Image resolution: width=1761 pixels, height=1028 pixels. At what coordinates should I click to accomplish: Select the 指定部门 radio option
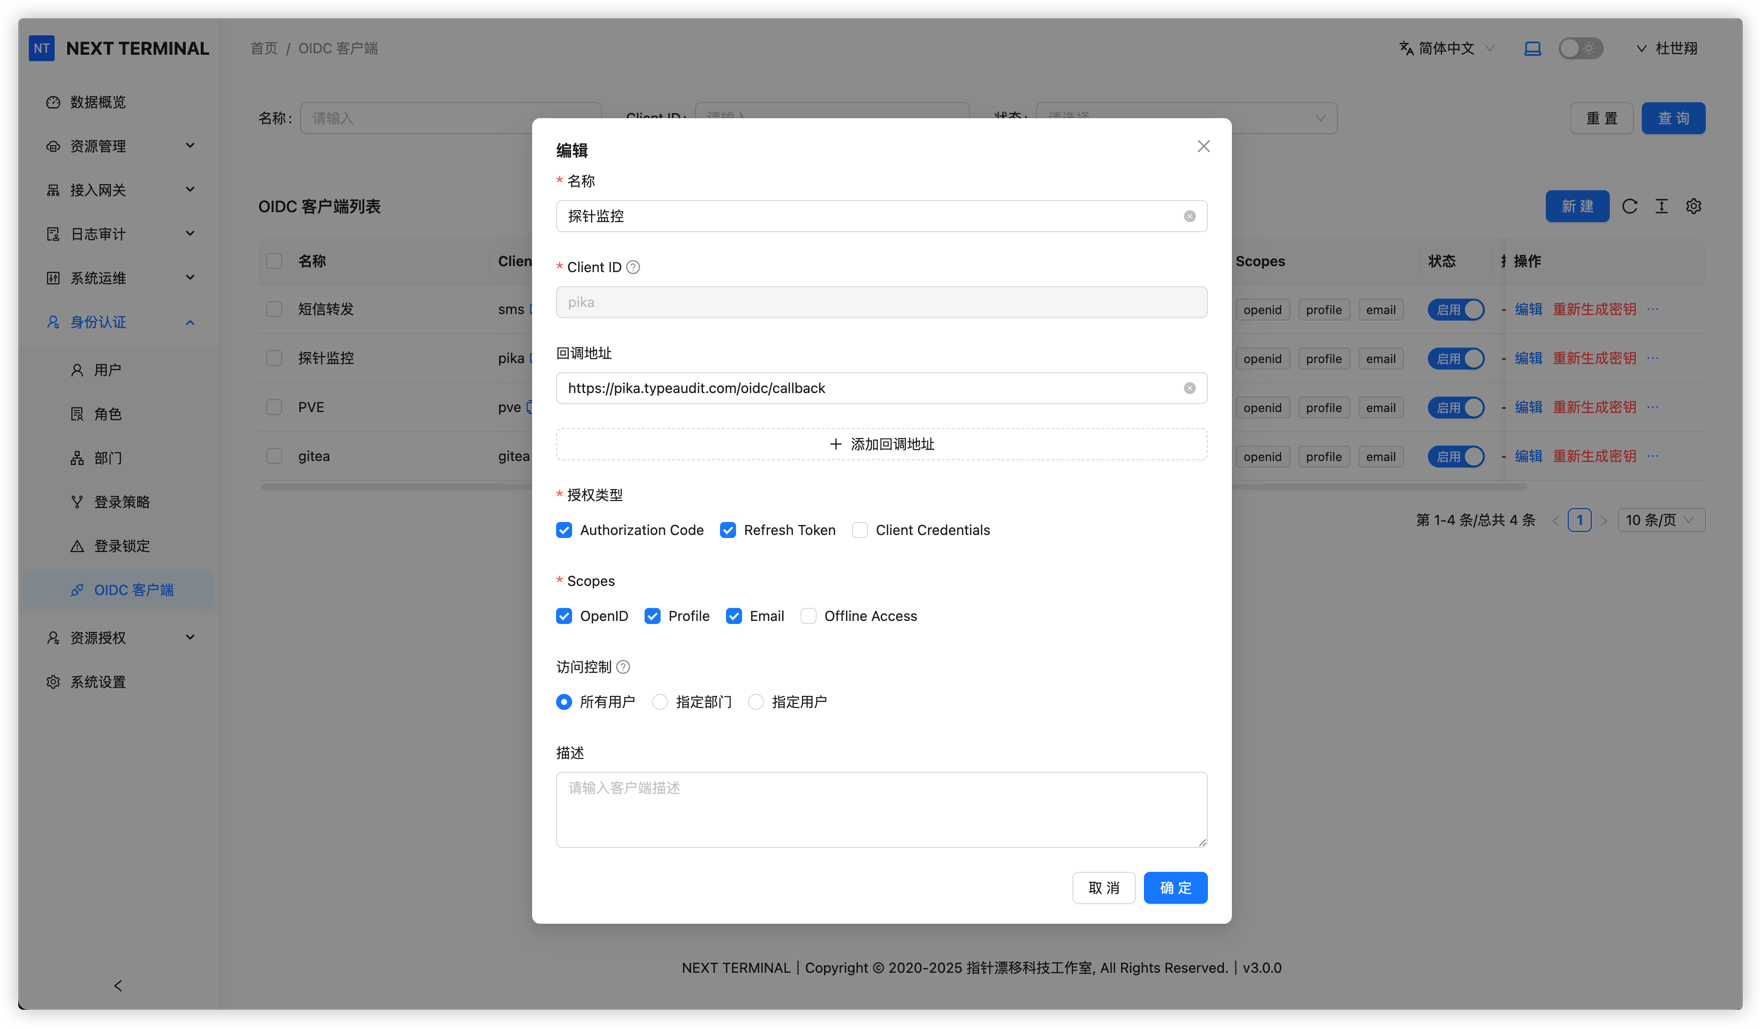point(660,702)
